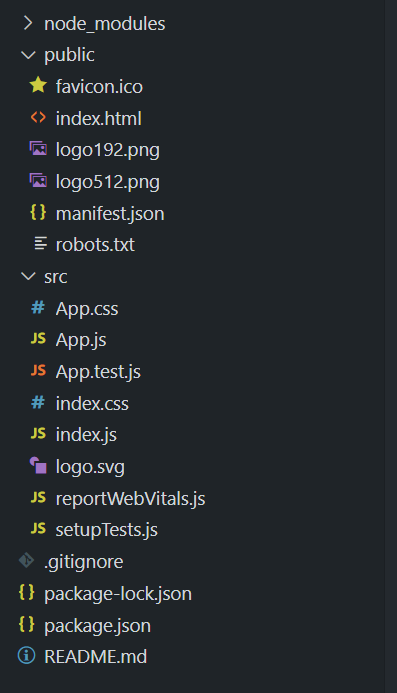Open the App.test.js file
This screenshot has width=397, height=693.
click(98, 372)
